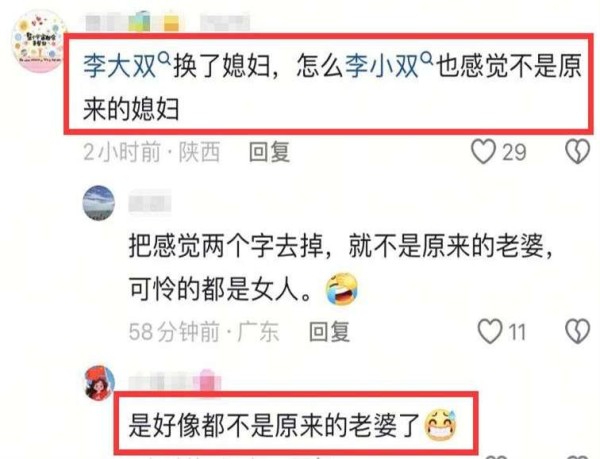
Task: Open blurred username of third commenter
Action: [175, 381]
